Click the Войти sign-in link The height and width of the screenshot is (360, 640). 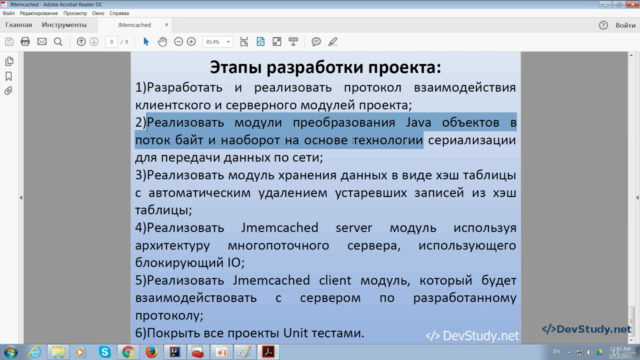(625, 25)
